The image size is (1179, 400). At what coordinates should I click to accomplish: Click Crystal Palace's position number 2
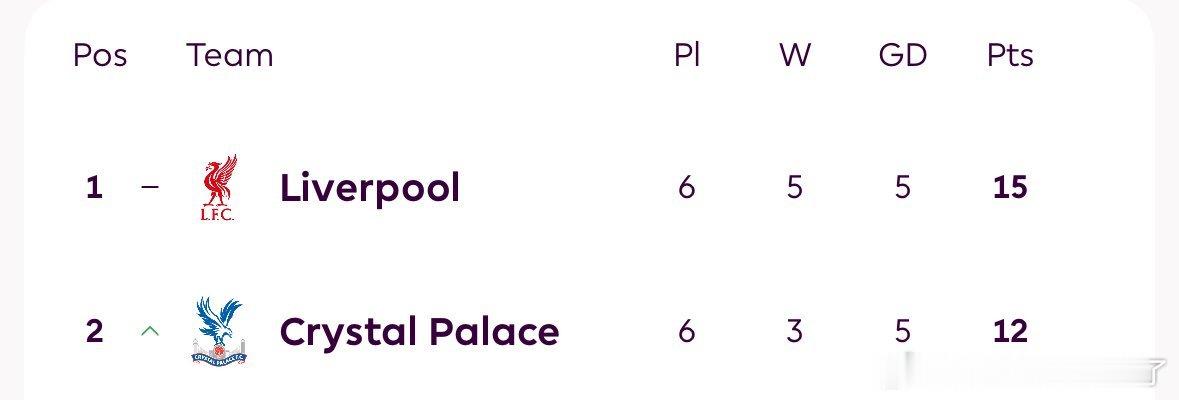pyautogui.click(x=94, y=331)
